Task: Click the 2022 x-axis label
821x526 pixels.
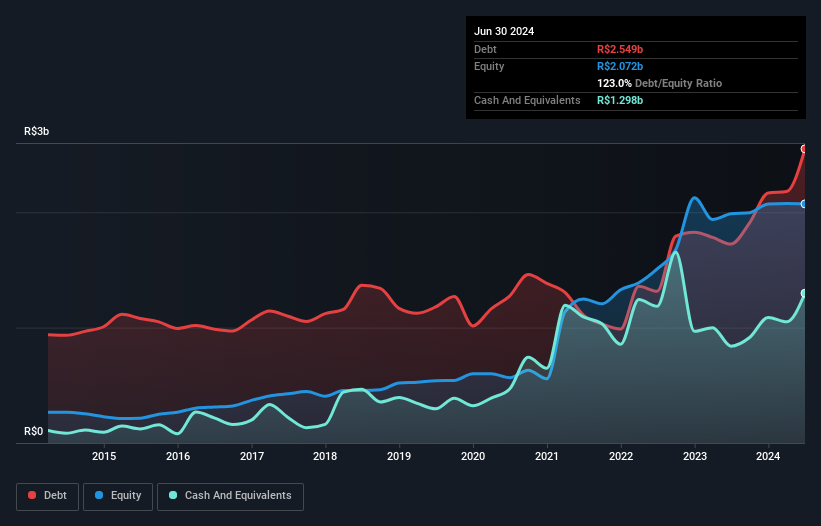Action: tap(621, 456)
